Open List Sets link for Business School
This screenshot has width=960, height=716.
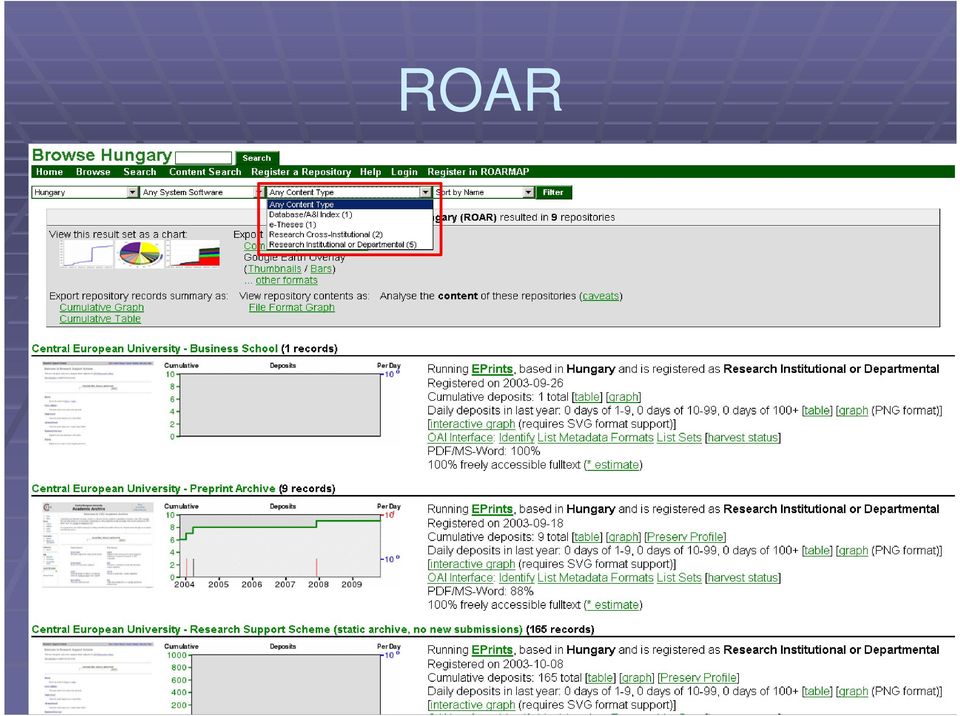[679, 438]
